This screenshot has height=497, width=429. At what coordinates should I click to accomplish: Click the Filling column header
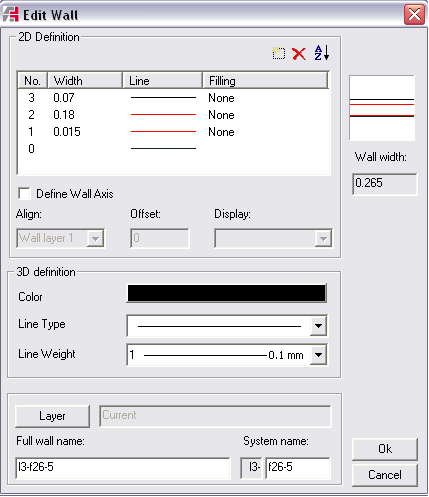pos(265,80)
